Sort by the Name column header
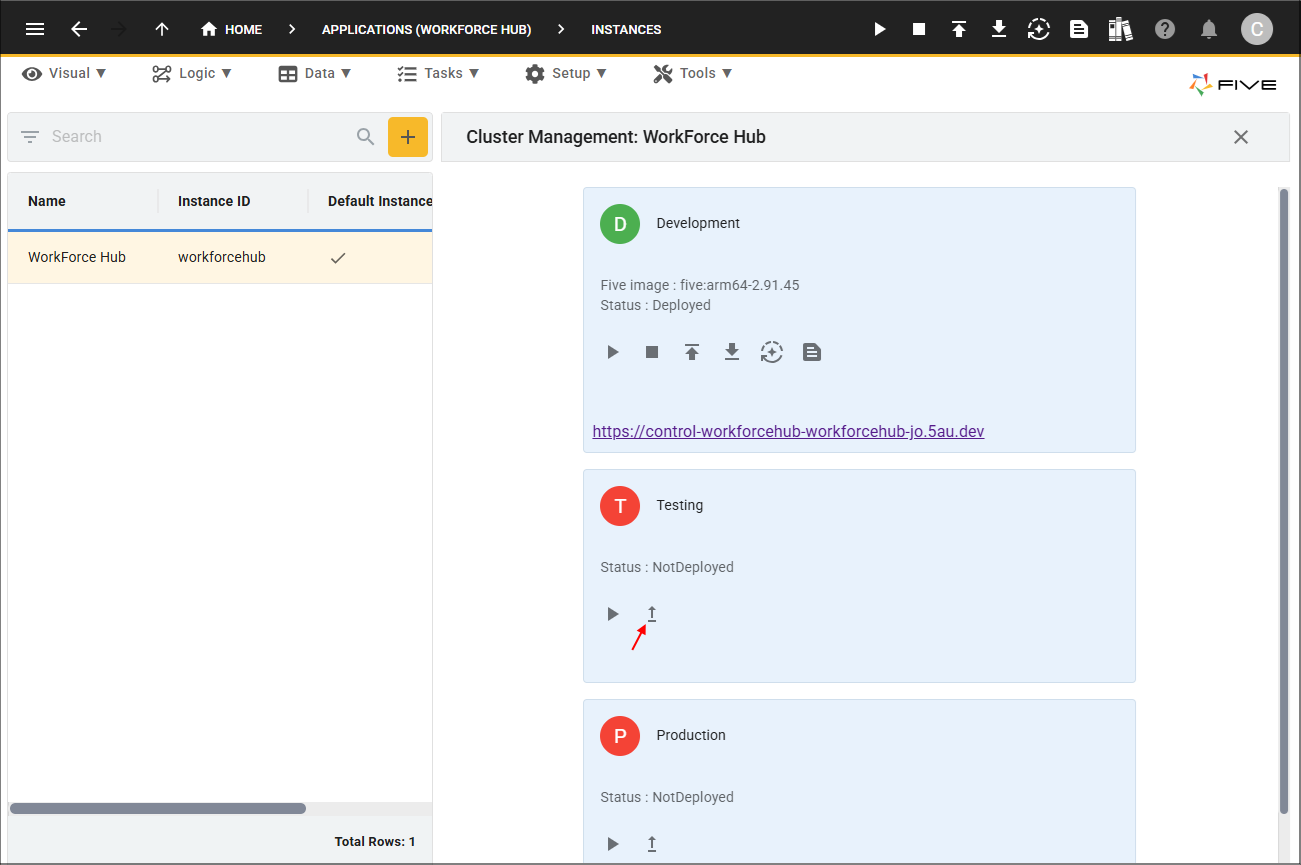The image size is (1301, 865). 47,201
